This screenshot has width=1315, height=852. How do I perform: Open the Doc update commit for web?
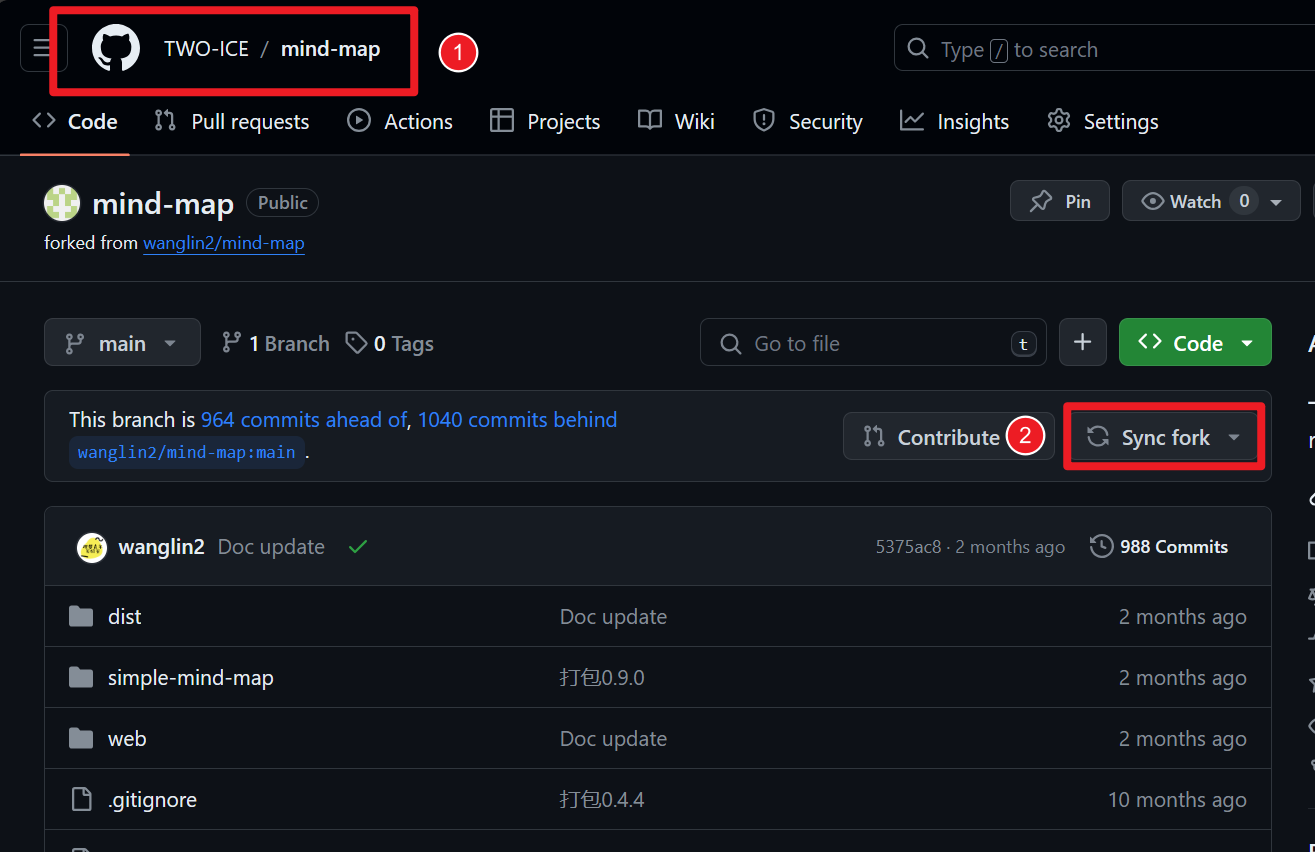[613, 739]
